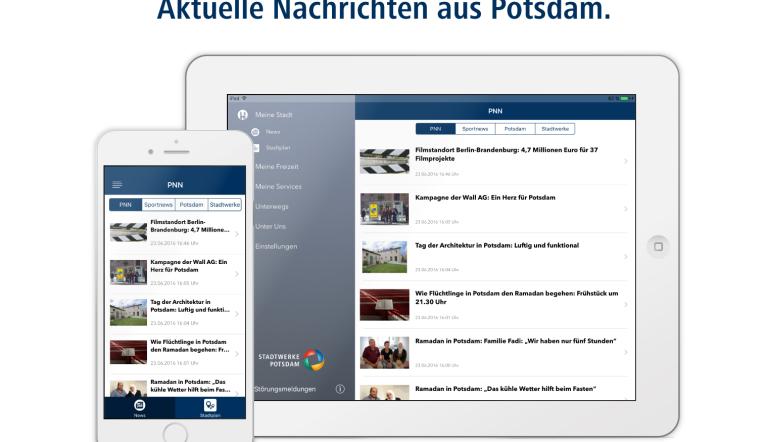Select Potsdam tab on the iPad
This screenshot has width=768, height=442.
tap(515, 129)
